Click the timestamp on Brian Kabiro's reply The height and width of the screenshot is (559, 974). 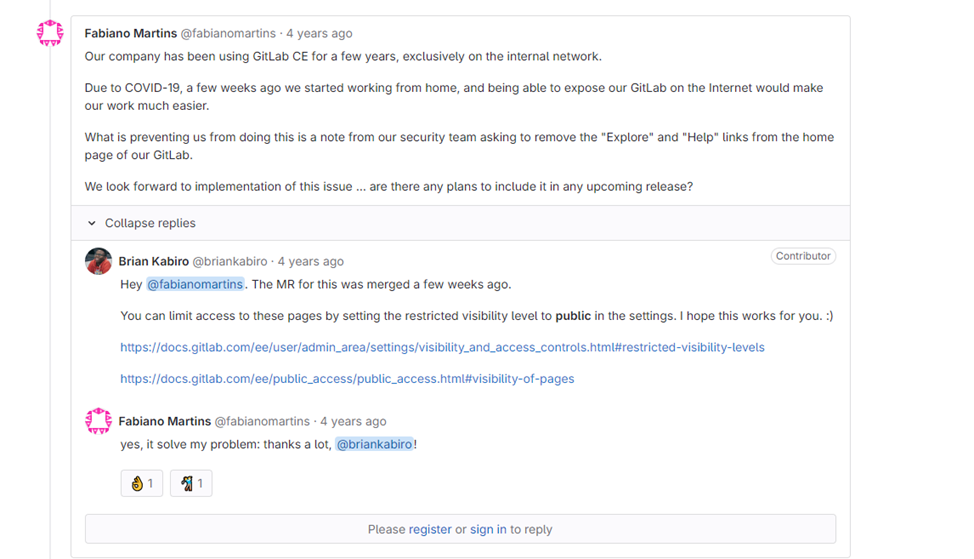(311, 261)
